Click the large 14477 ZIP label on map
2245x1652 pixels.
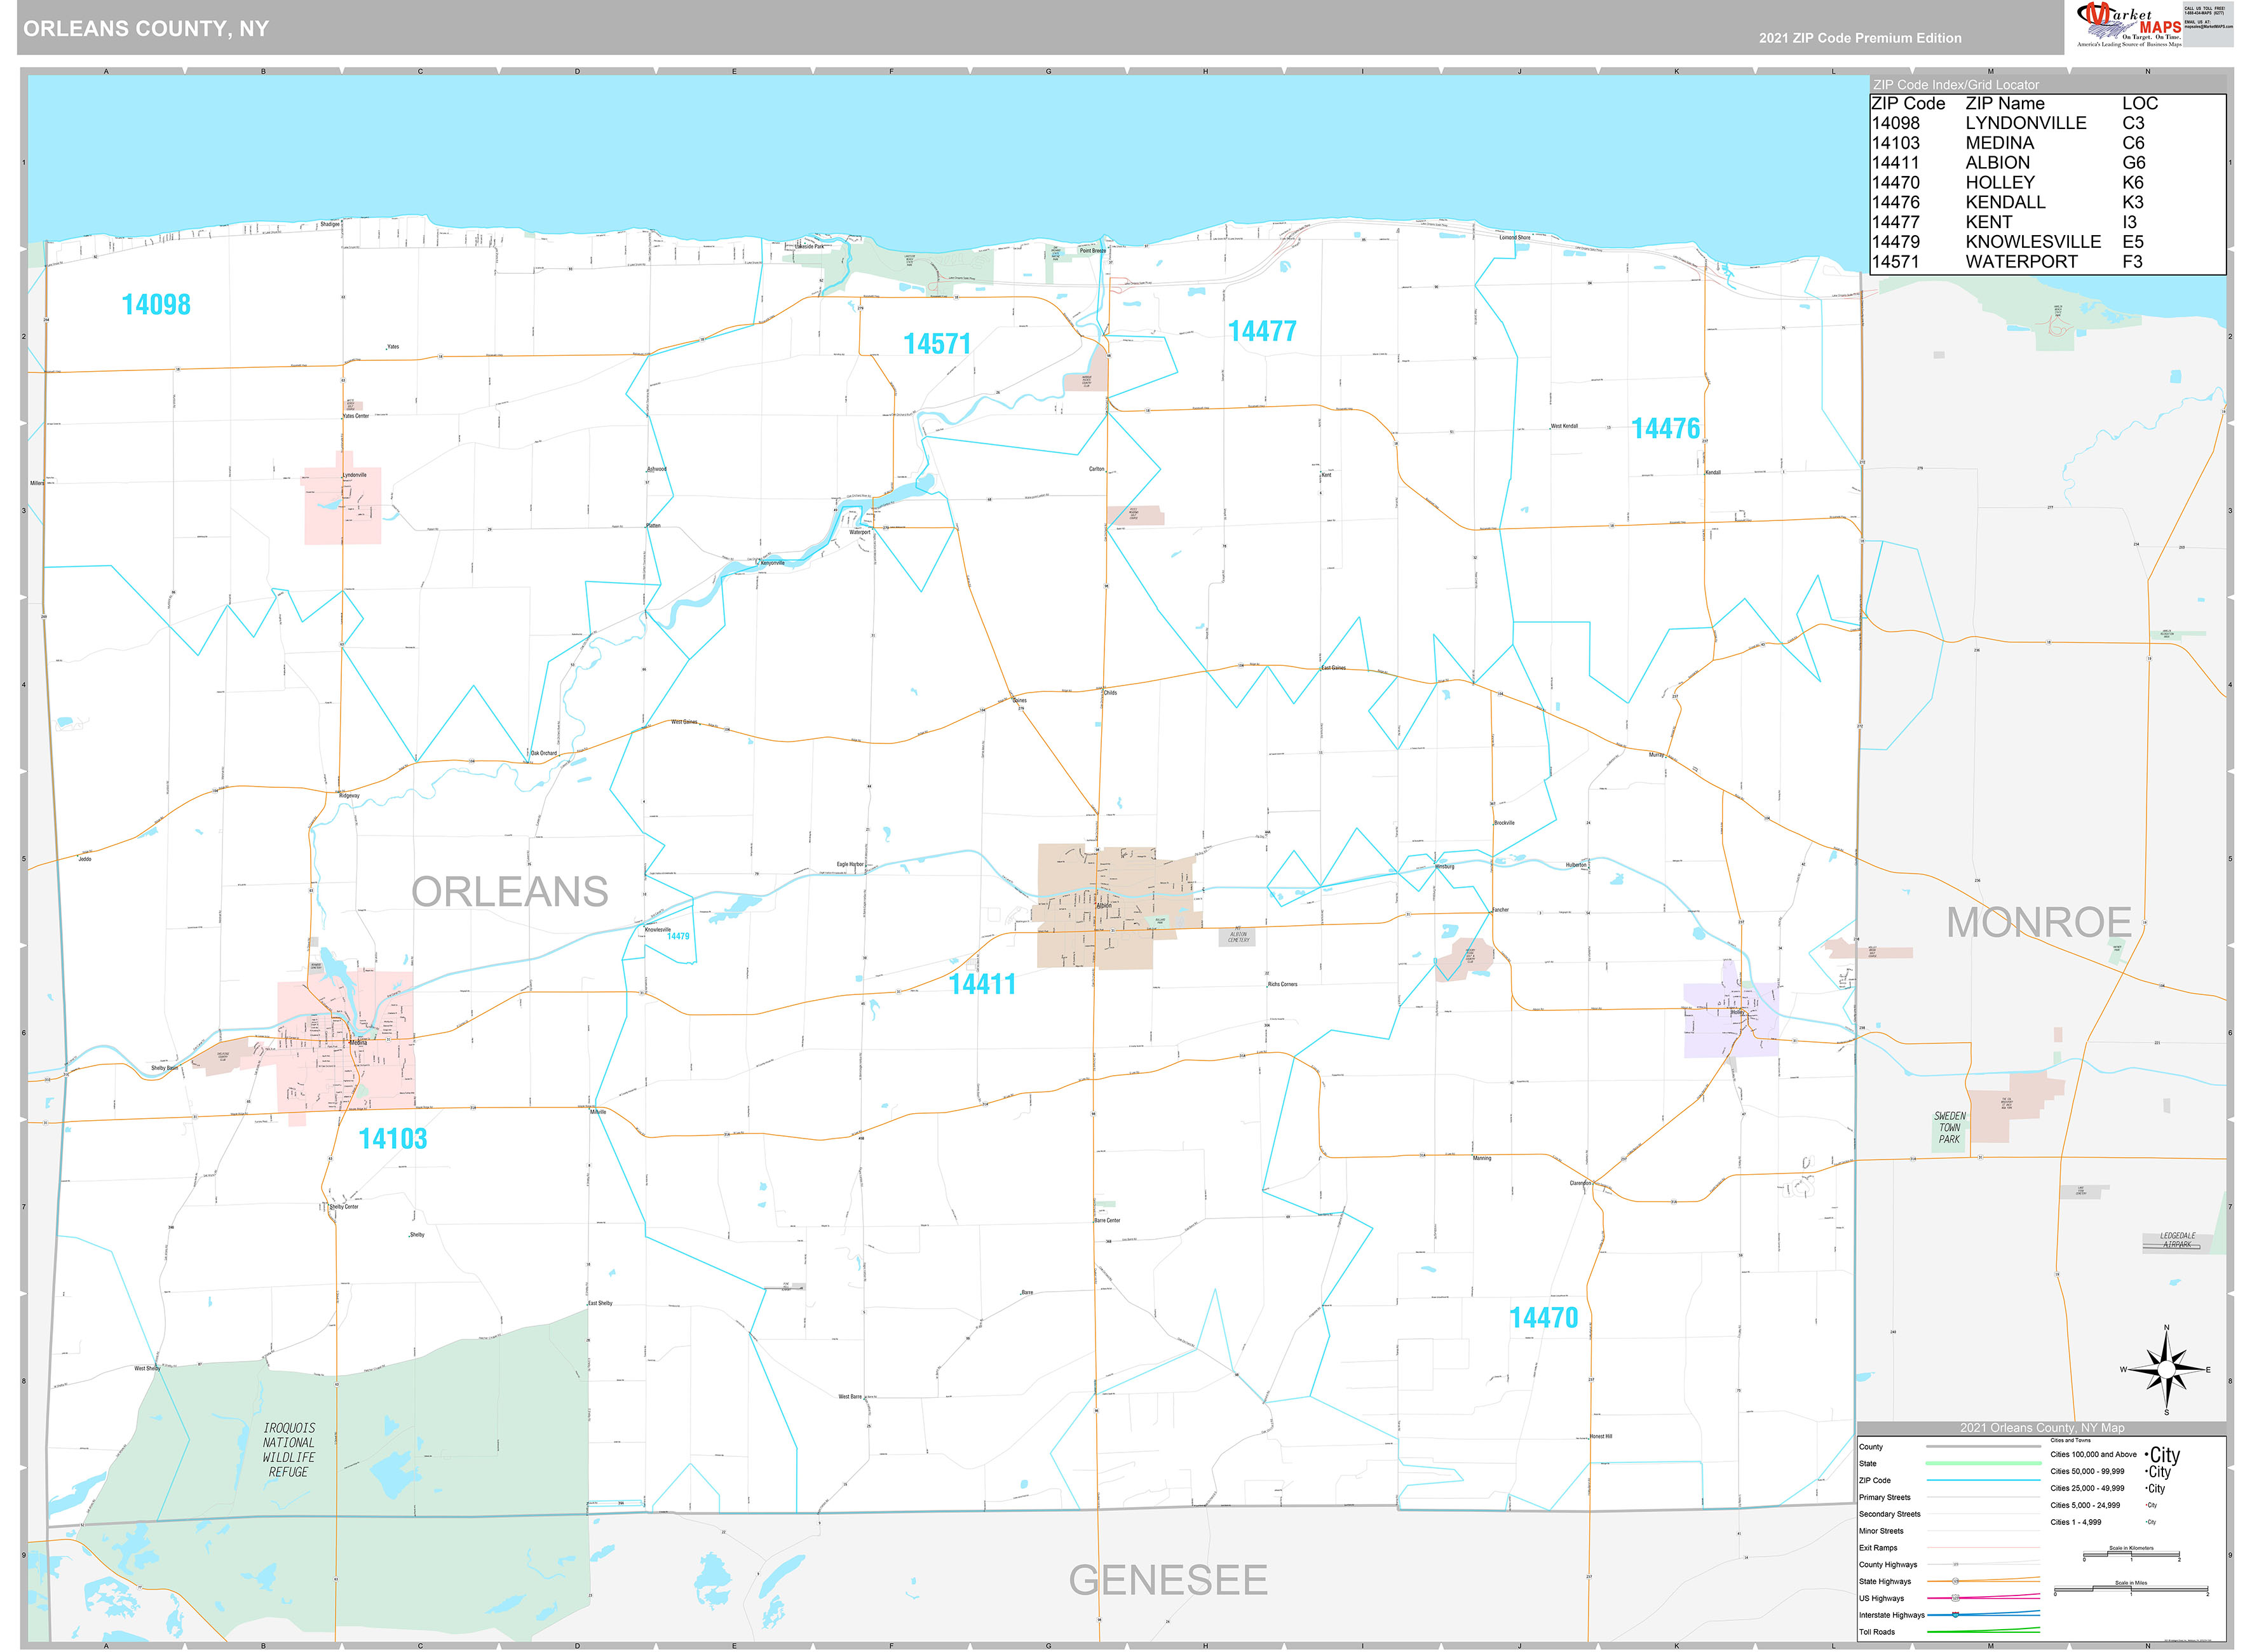(x=1262, y=331)
